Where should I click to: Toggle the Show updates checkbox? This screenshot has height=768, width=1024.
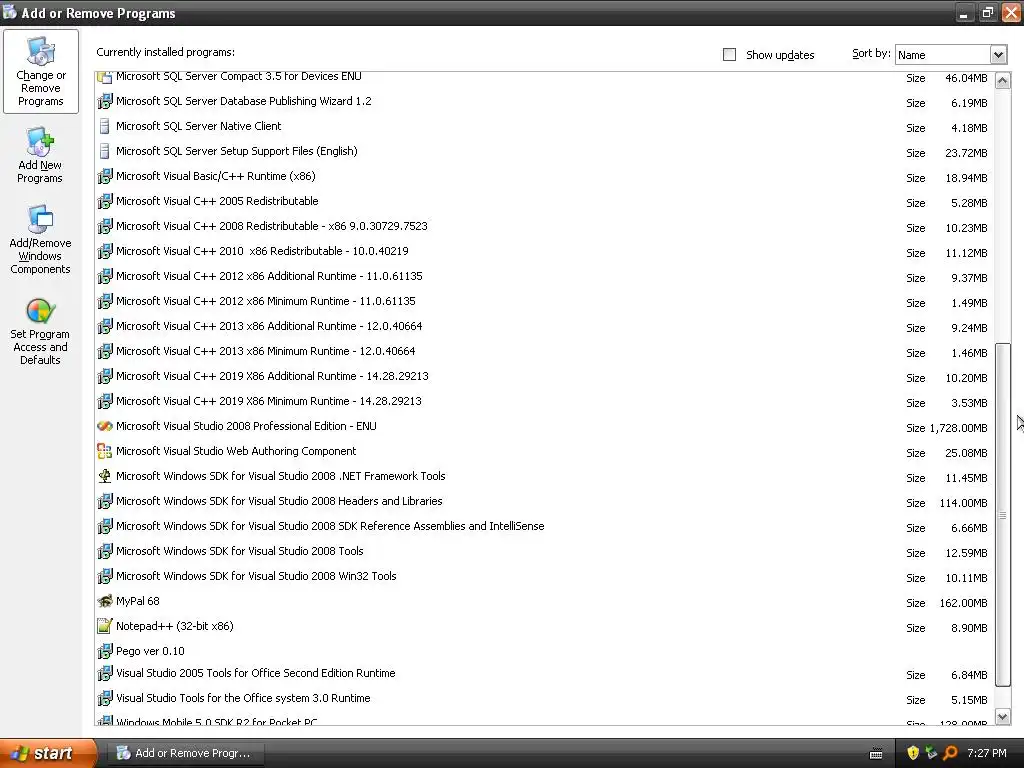(729, 55)
